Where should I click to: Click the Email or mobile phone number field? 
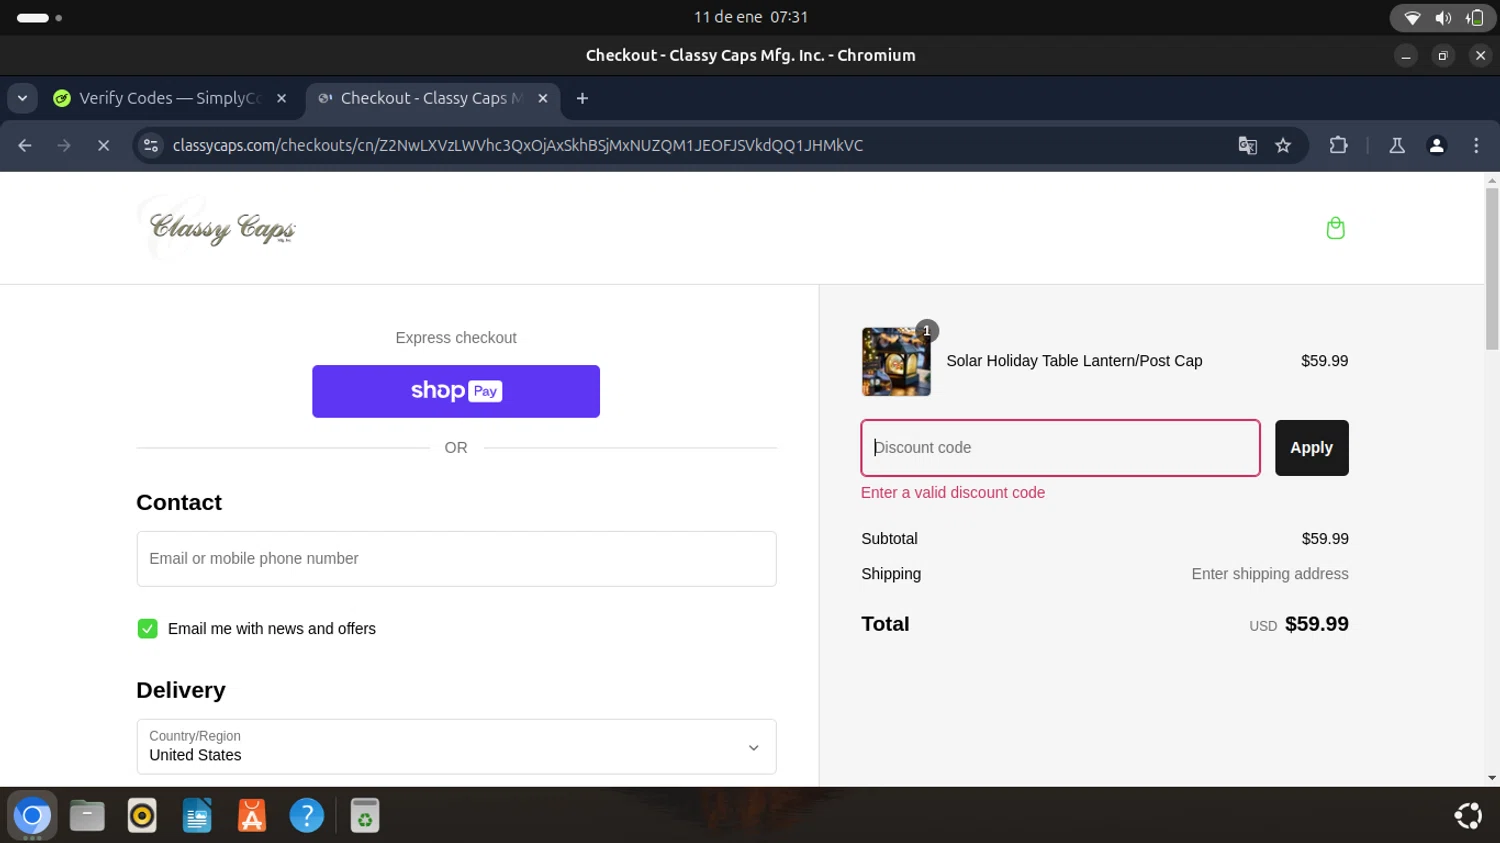point(456,559)
